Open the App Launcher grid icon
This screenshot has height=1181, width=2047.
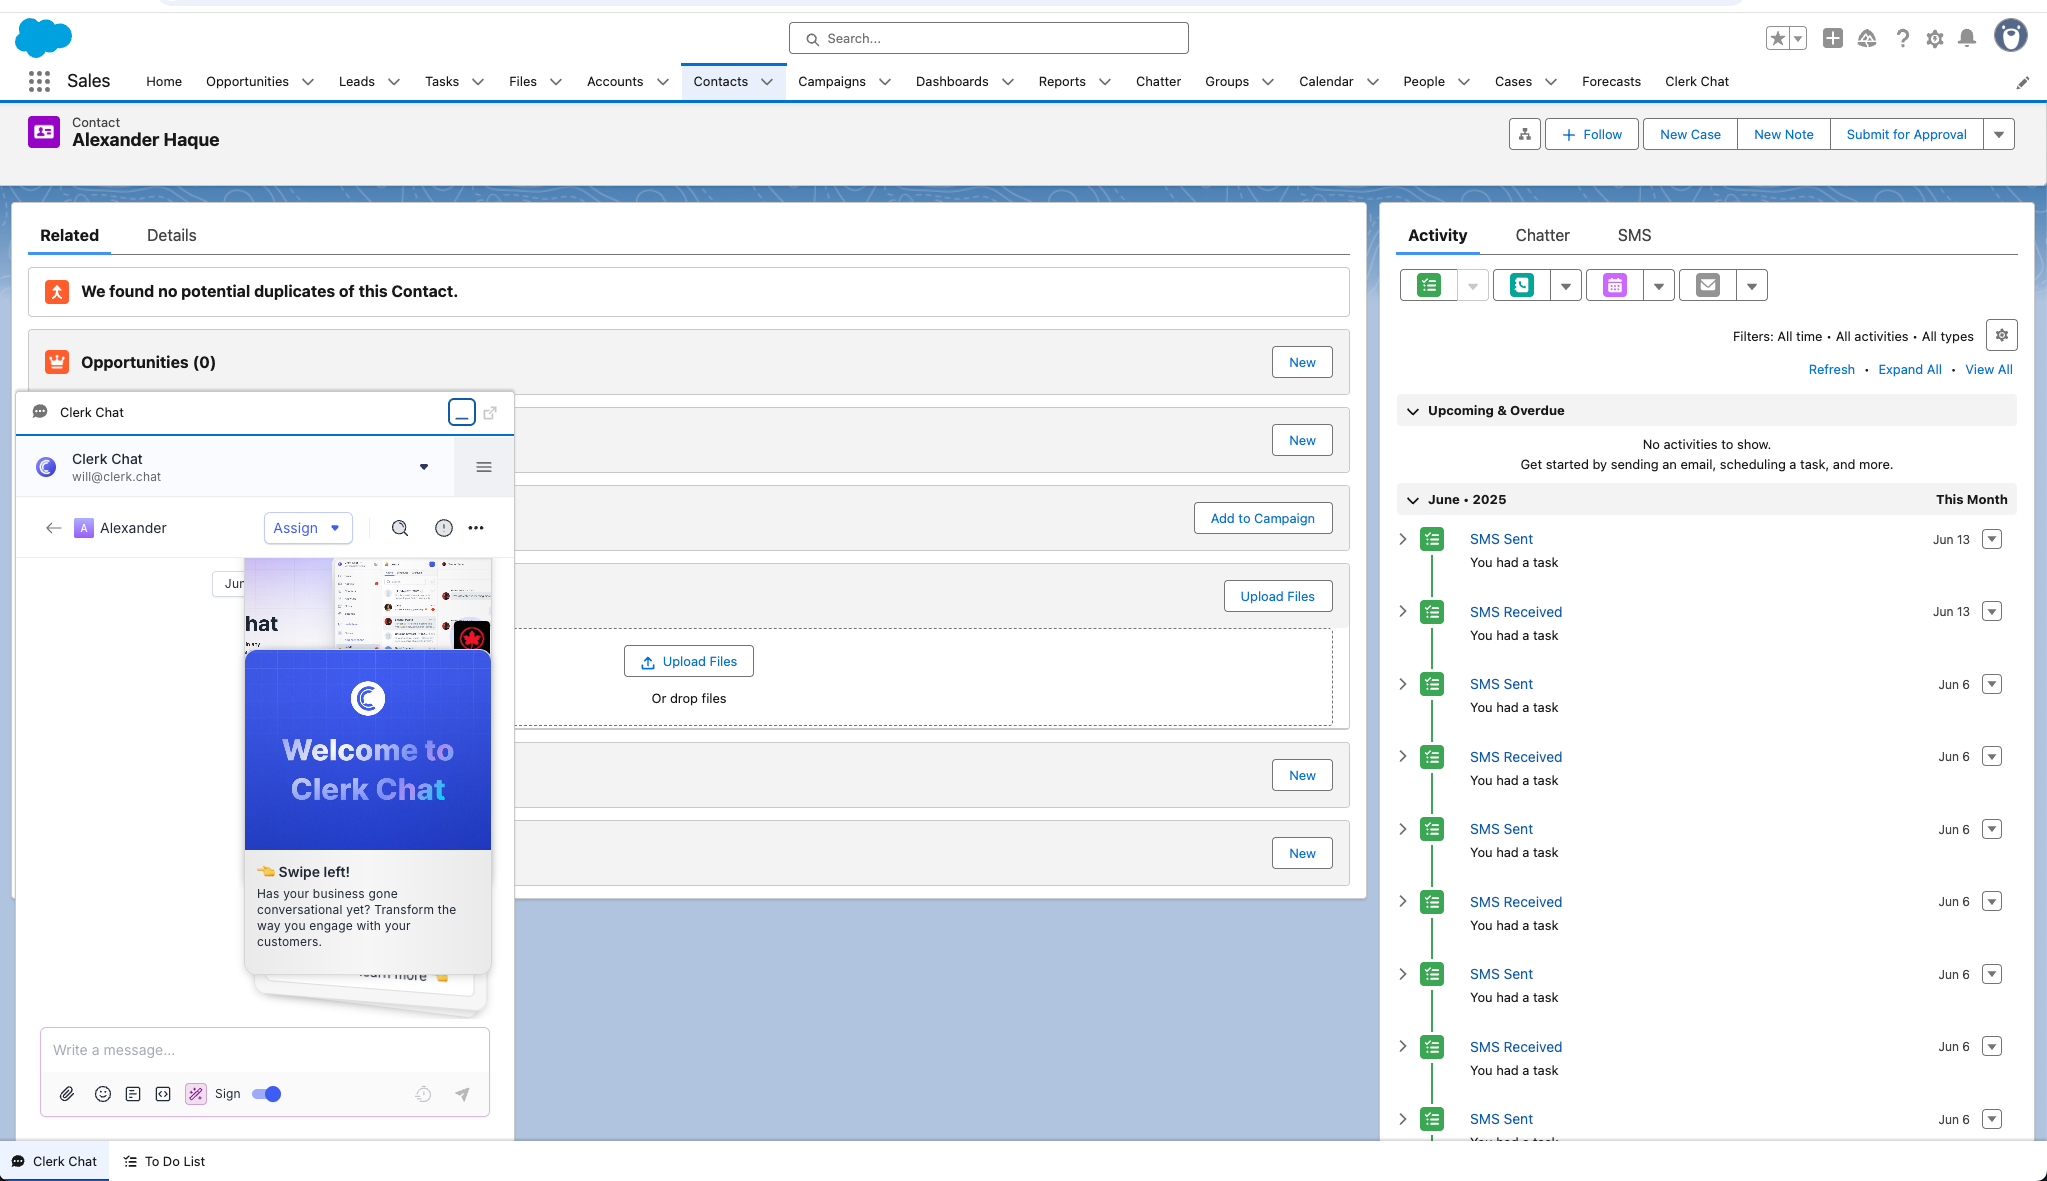pos(39,81)
